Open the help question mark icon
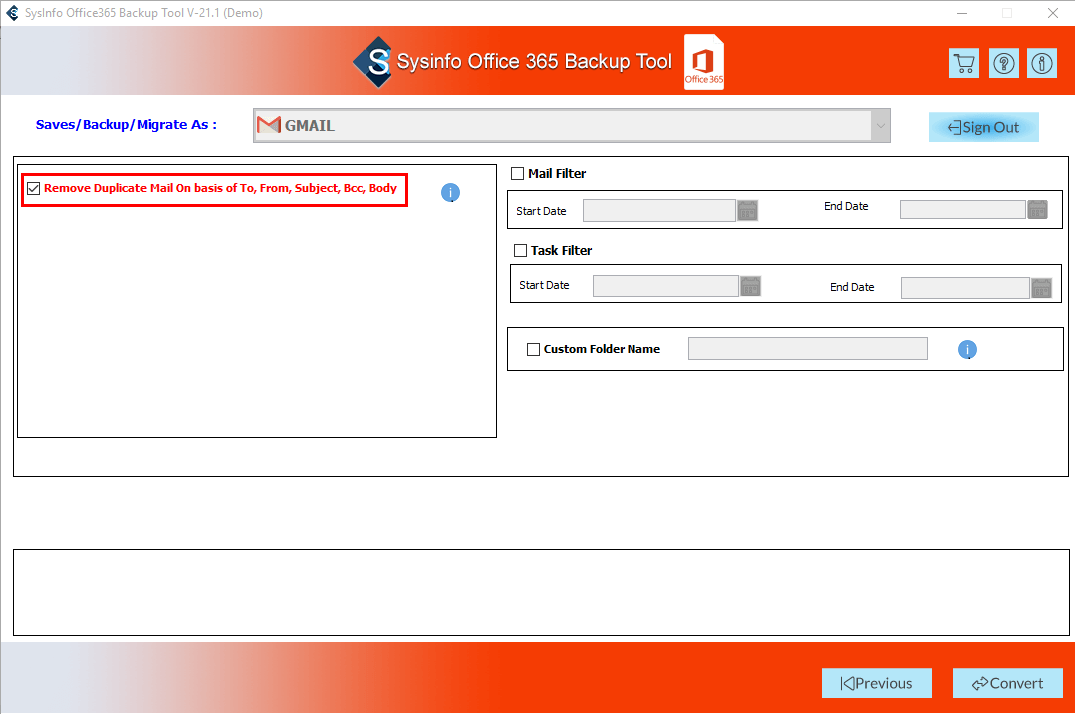This screenshot has width=1075, height=714. click(x=1004, y=63)
